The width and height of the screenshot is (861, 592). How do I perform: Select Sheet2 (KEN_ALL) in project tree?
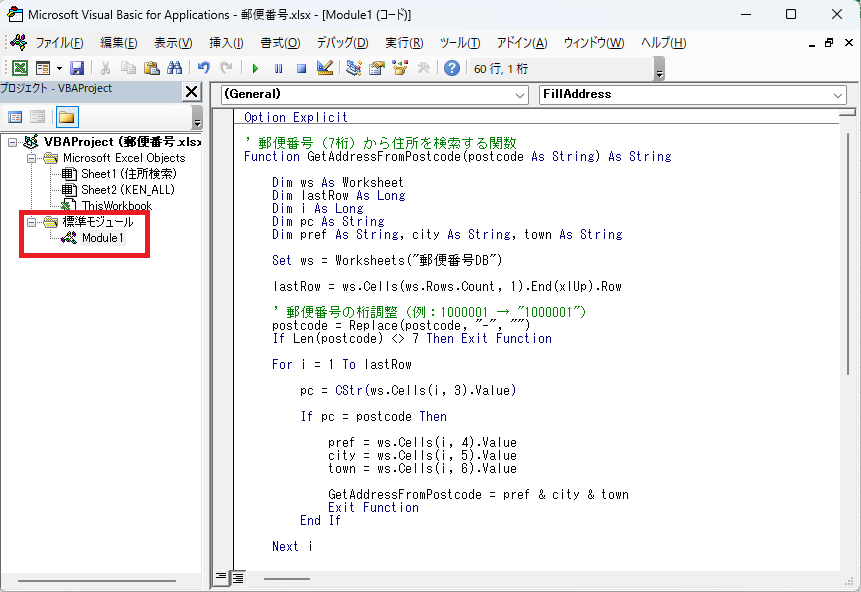[x=128, y=190]
